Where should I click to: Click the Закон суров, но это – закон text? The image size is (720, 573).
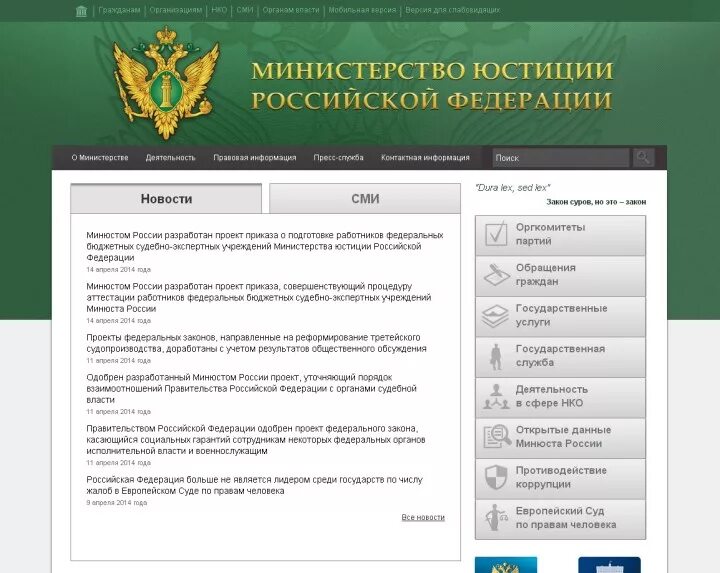596,202
